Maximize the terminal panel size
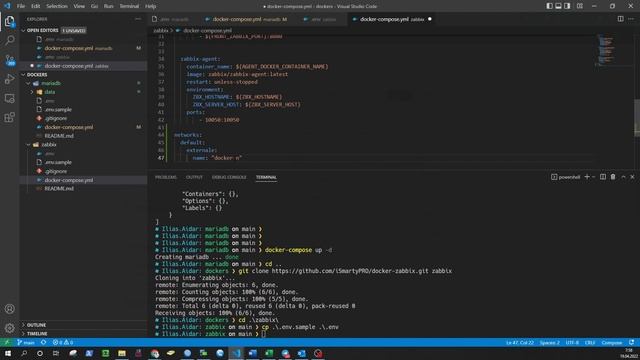This screenshot has height=360, width=640. [x=623, y=177]
